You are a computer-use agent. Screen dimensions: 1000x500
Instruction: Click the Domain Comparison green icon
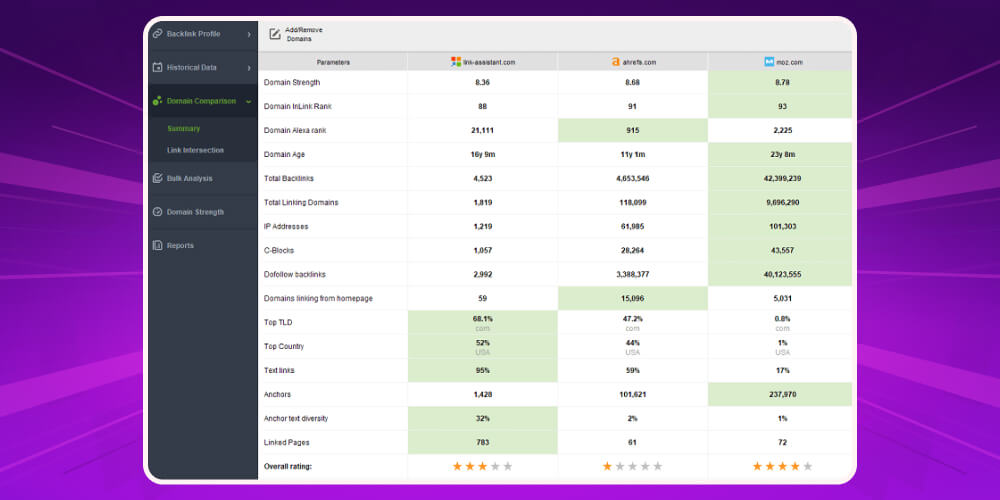[158, 101]
